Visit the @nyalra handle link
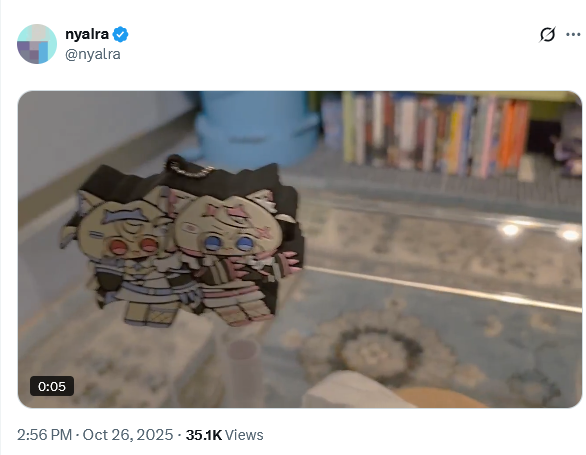 pyautogui.click(x=93, y=54)
